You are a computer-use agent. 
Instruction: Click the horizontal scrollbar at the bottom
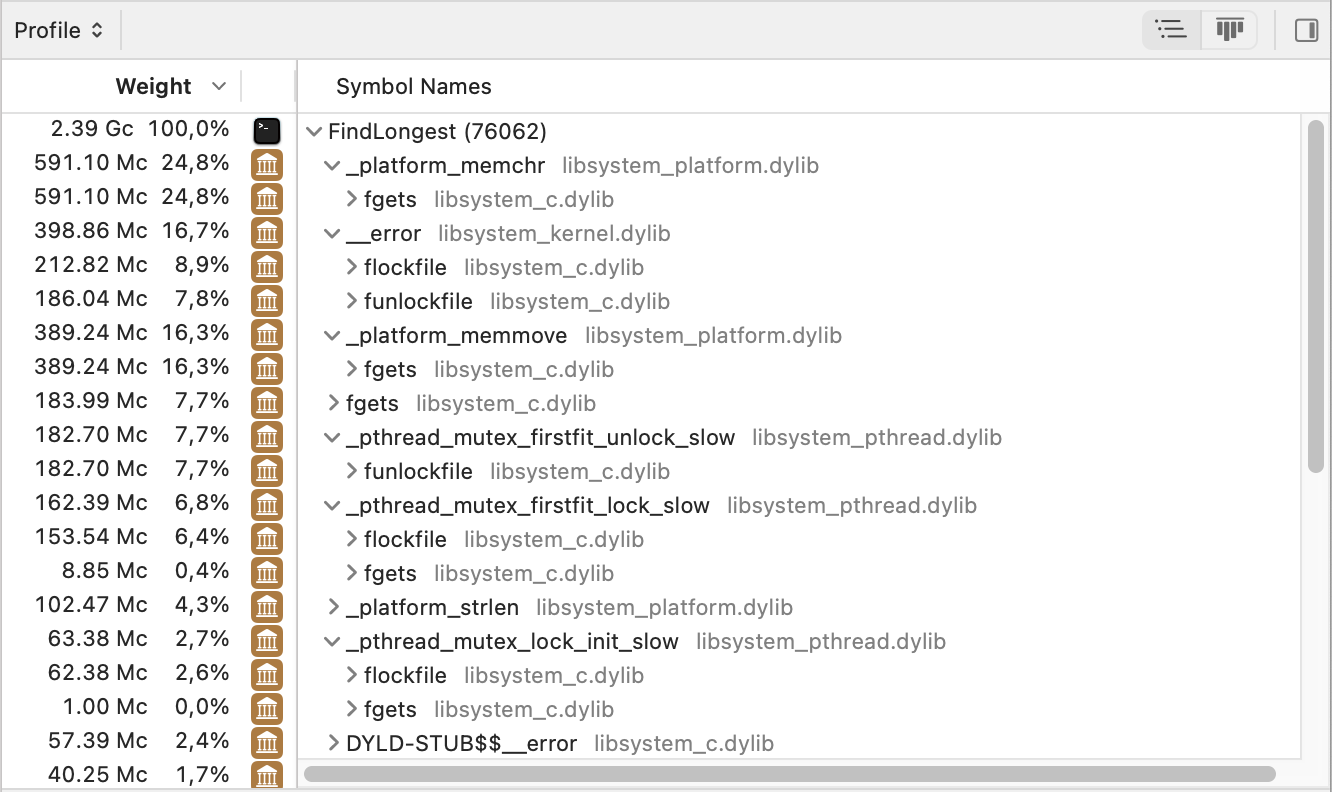tap(789, 773)
